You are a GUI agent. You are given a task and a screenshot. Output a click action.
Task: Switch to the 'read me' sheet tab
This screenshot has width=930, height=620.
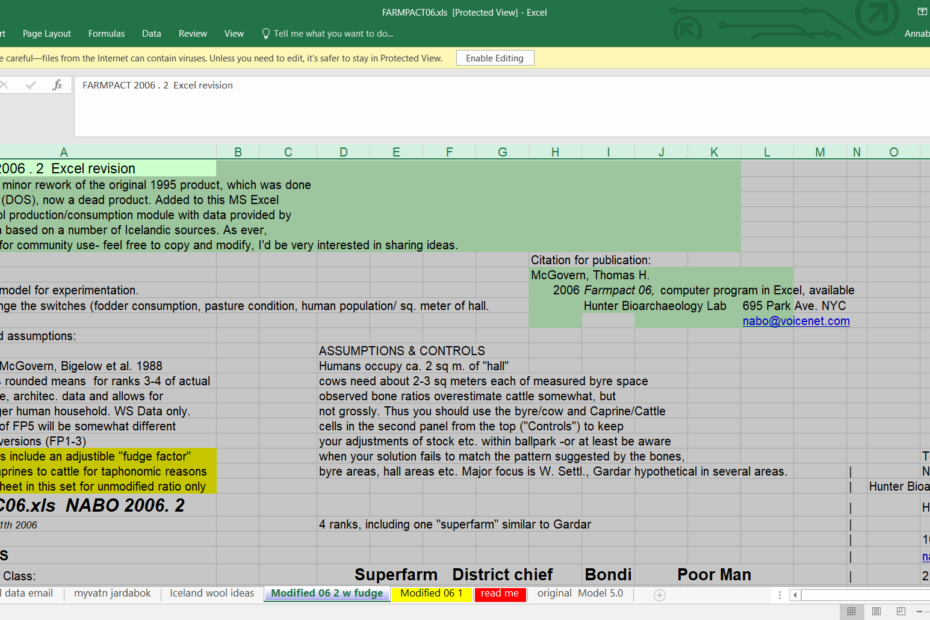pyautogui.click(x=499, y=593)
